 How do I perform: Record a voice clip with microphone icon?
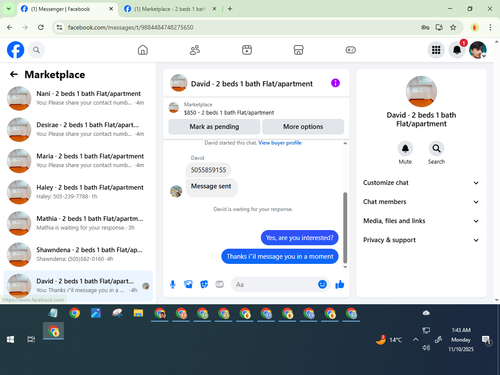(173, 284)
